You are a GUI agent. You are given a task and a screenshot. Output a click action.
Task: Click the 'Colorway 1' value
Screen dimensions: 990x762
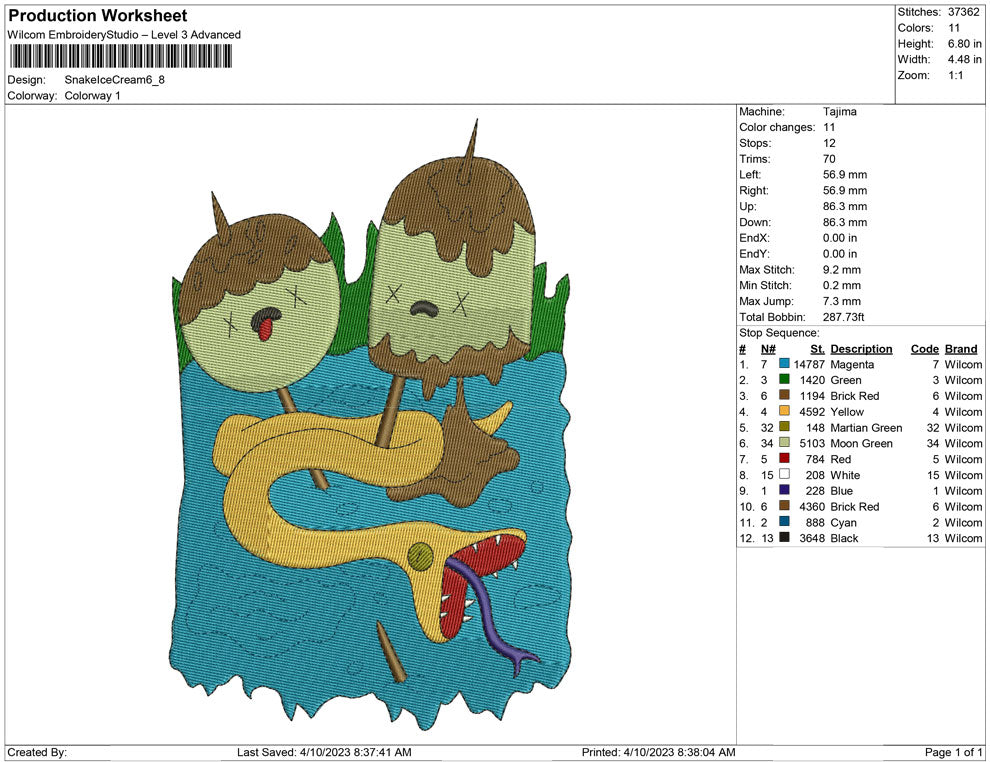pyautogui.click(x=92, y=95)
